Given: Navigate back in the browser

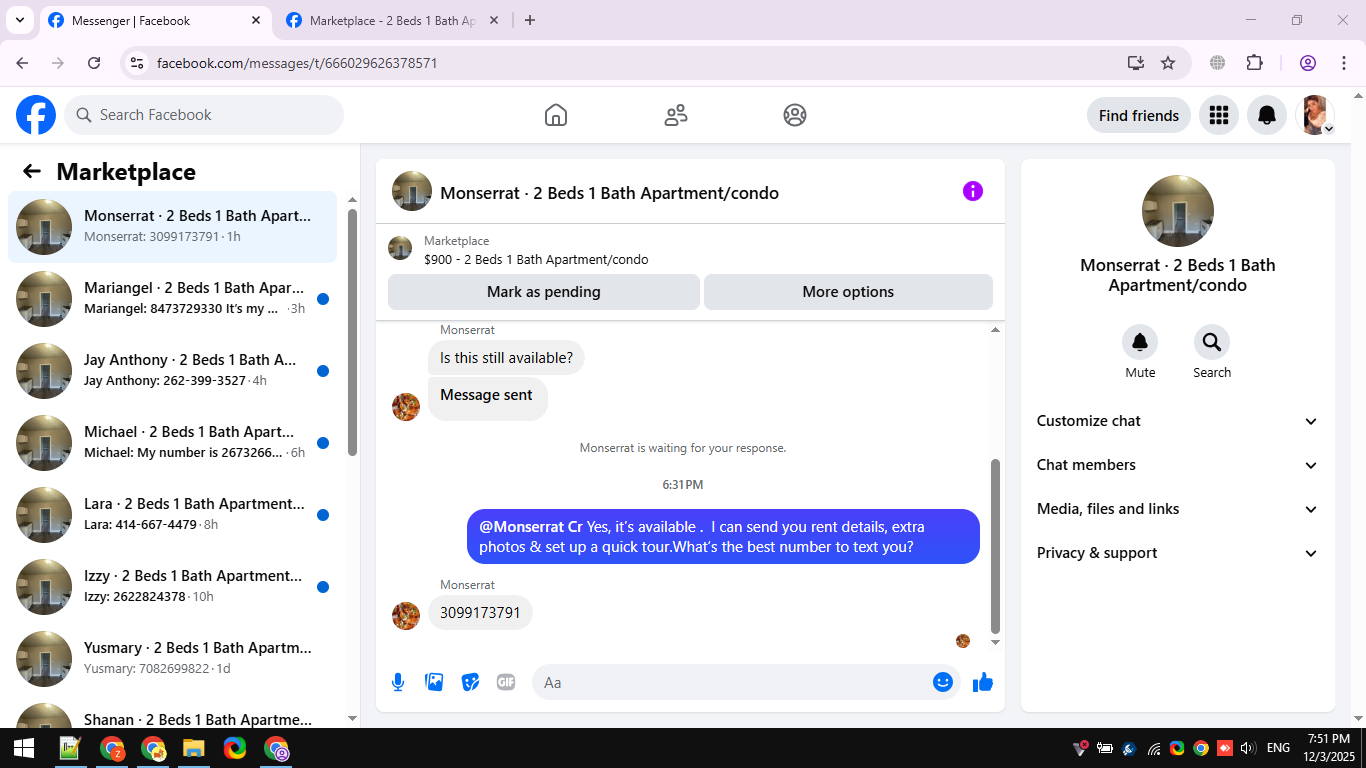Looking at the screenshot, I should coord(22,63).
